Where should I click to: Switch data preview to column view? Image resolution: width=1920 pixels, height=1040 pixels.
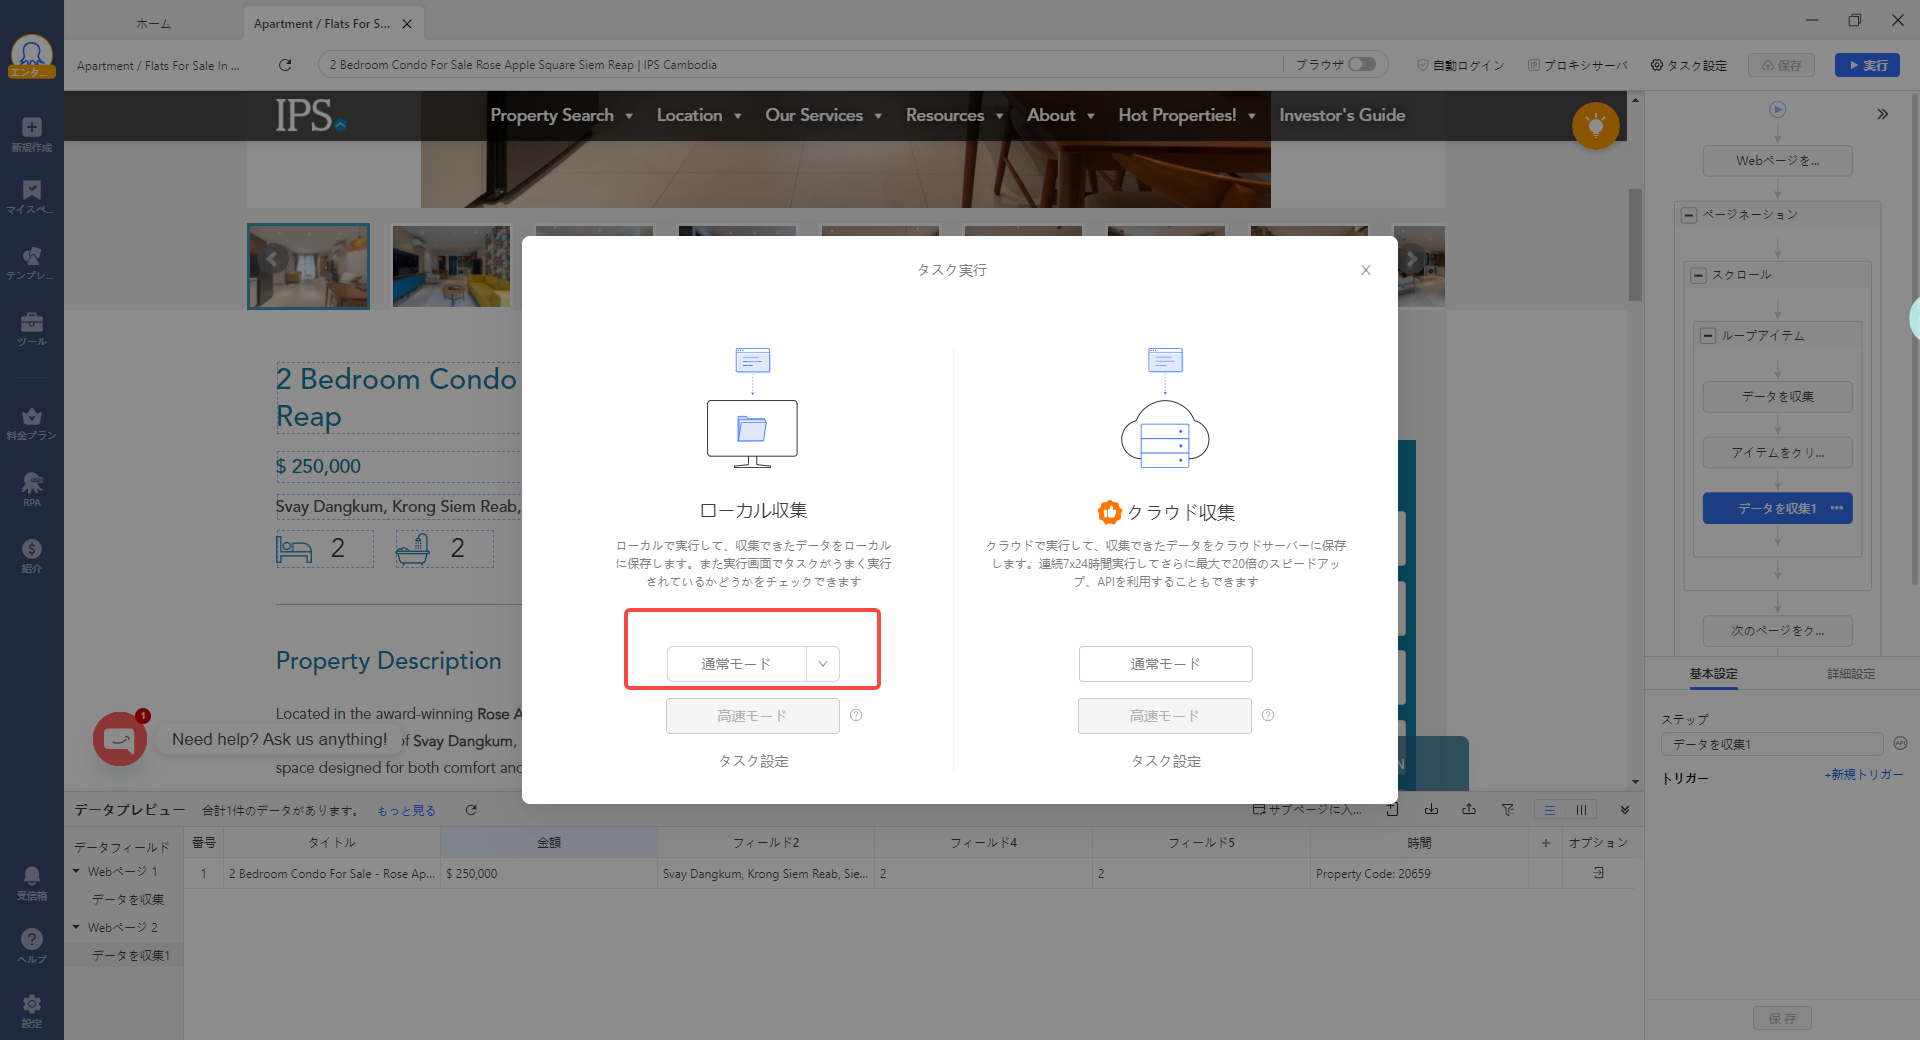pos(1581,810)
